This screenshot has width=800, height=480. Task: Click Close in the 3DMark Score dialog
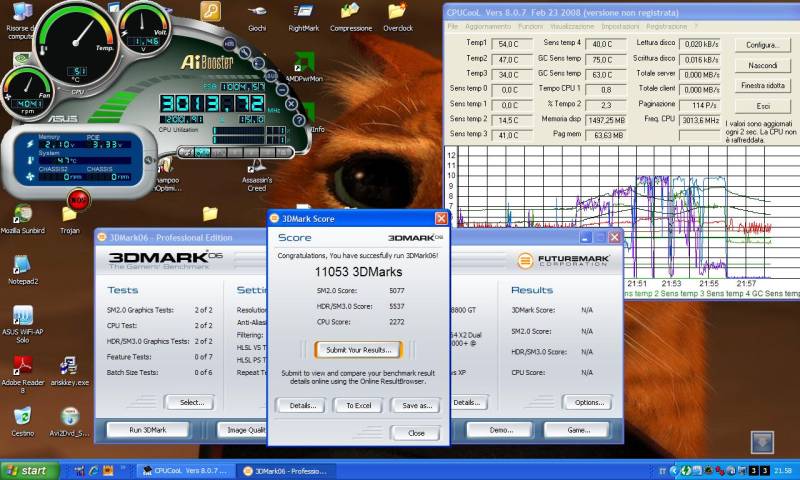click(x=415, y=433)
